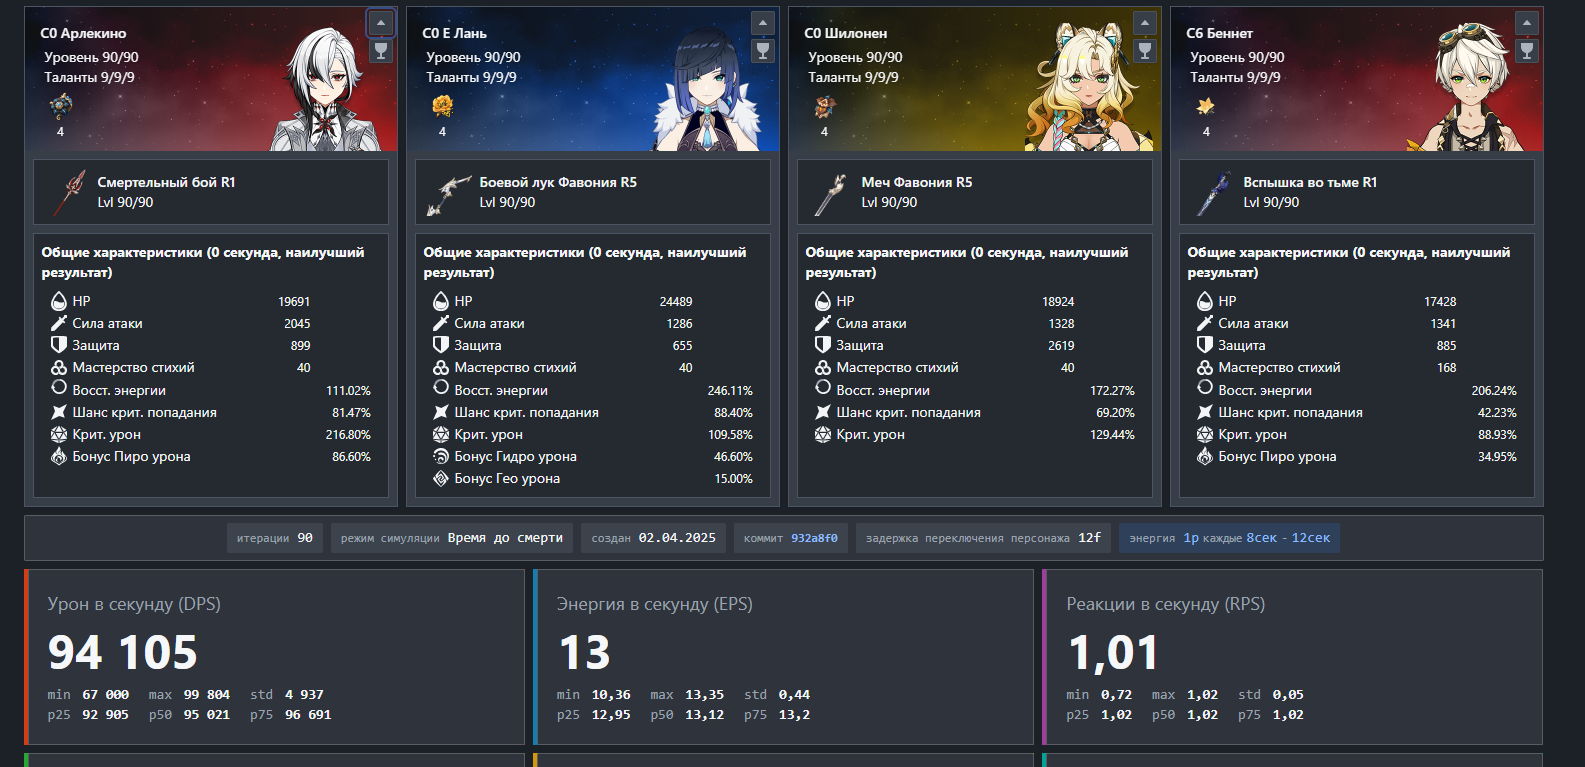Click the EPS value 13
Image resolution: width=1585 pixels, height=767 pixels.
[584, 653]
